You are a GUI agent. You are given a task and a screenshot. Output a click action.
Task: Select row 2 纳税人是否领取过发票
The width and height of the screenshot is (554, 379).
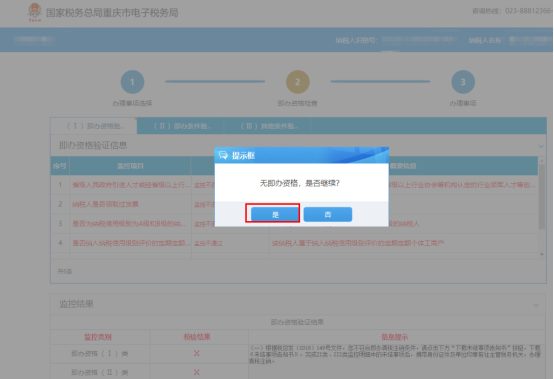click(105, 204)
